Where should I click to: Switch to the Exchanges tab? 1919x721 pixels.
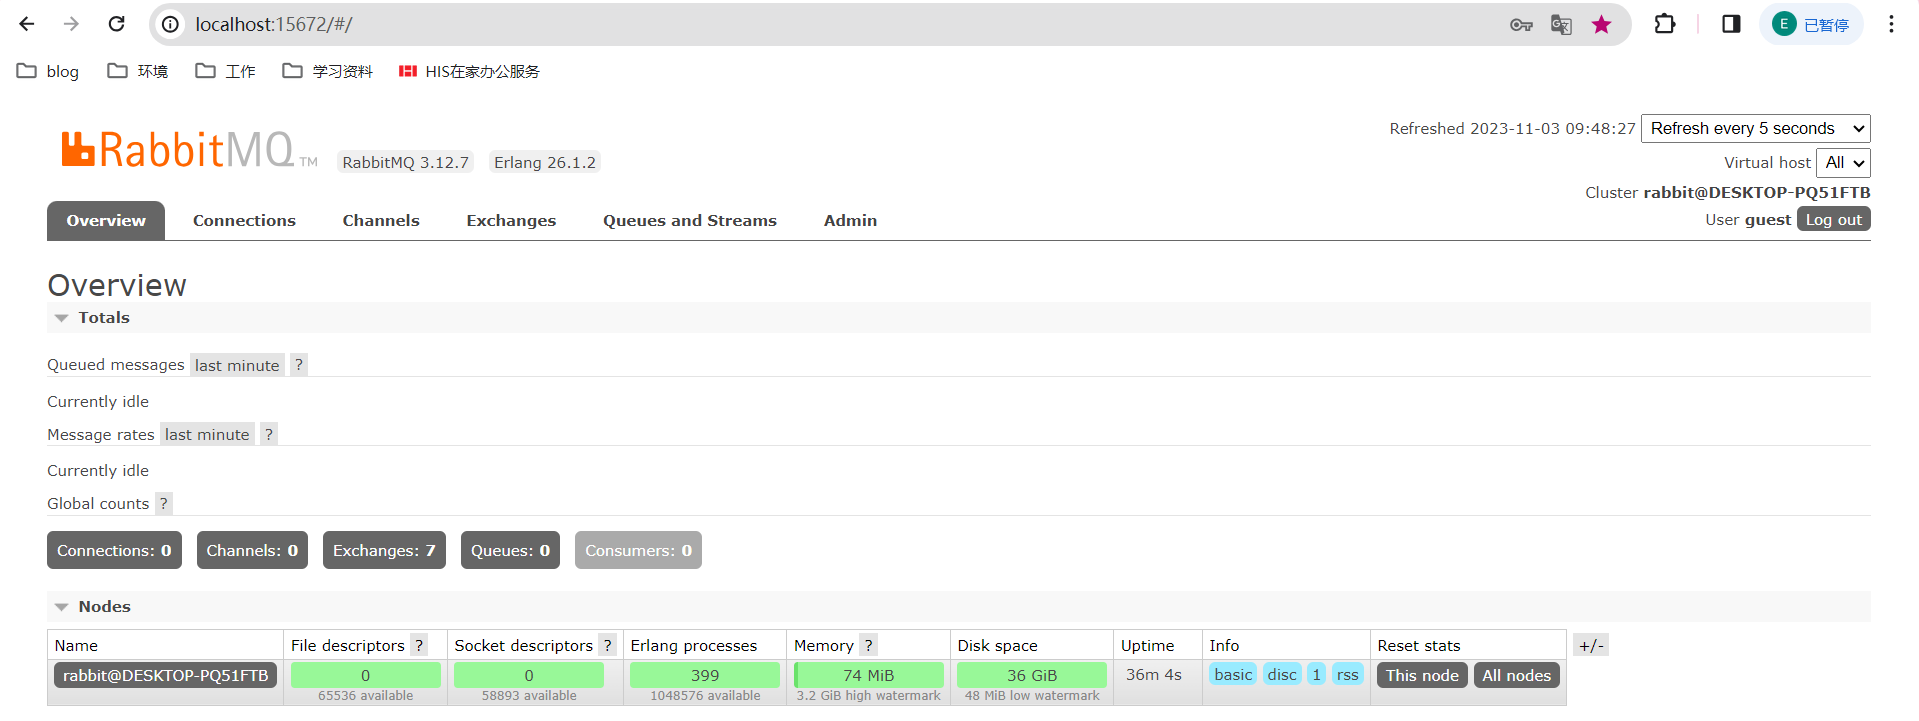[511, 220]
